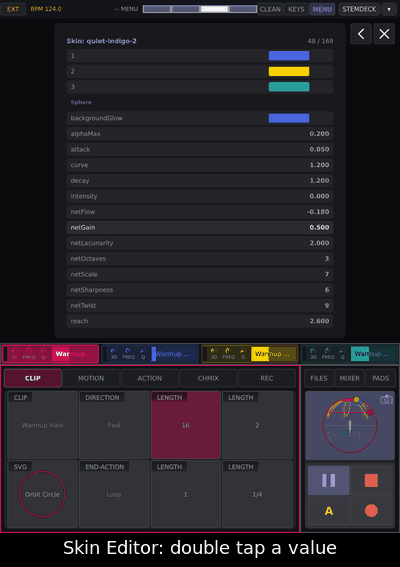
Task: Switch to the FILES tab
Action: click(319, 378)
